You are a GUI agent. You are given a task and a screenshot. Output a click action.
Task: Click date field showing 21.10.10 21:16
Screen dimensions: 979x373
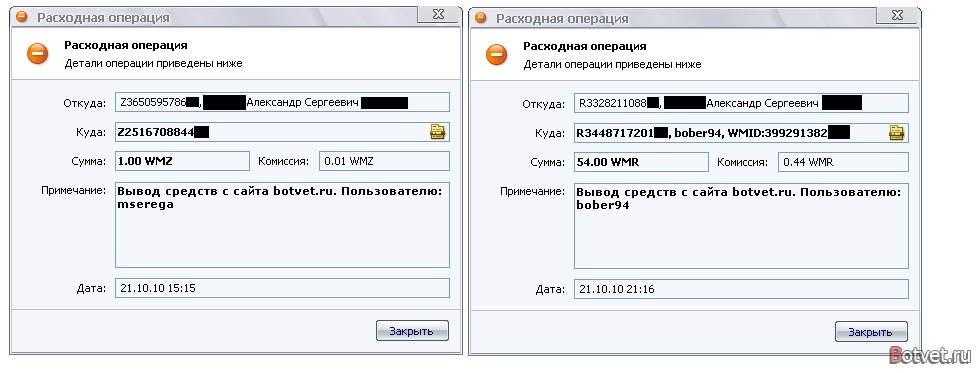(741, 289)
